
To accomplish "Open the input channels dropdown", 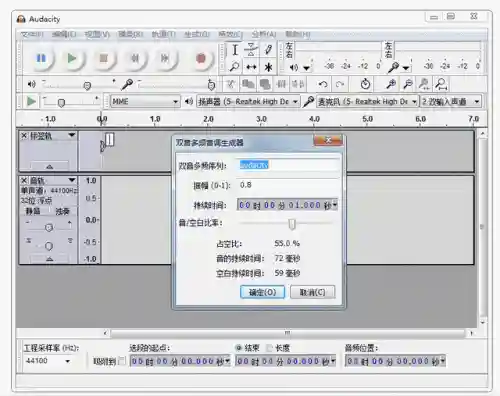I will pos(451,101).
